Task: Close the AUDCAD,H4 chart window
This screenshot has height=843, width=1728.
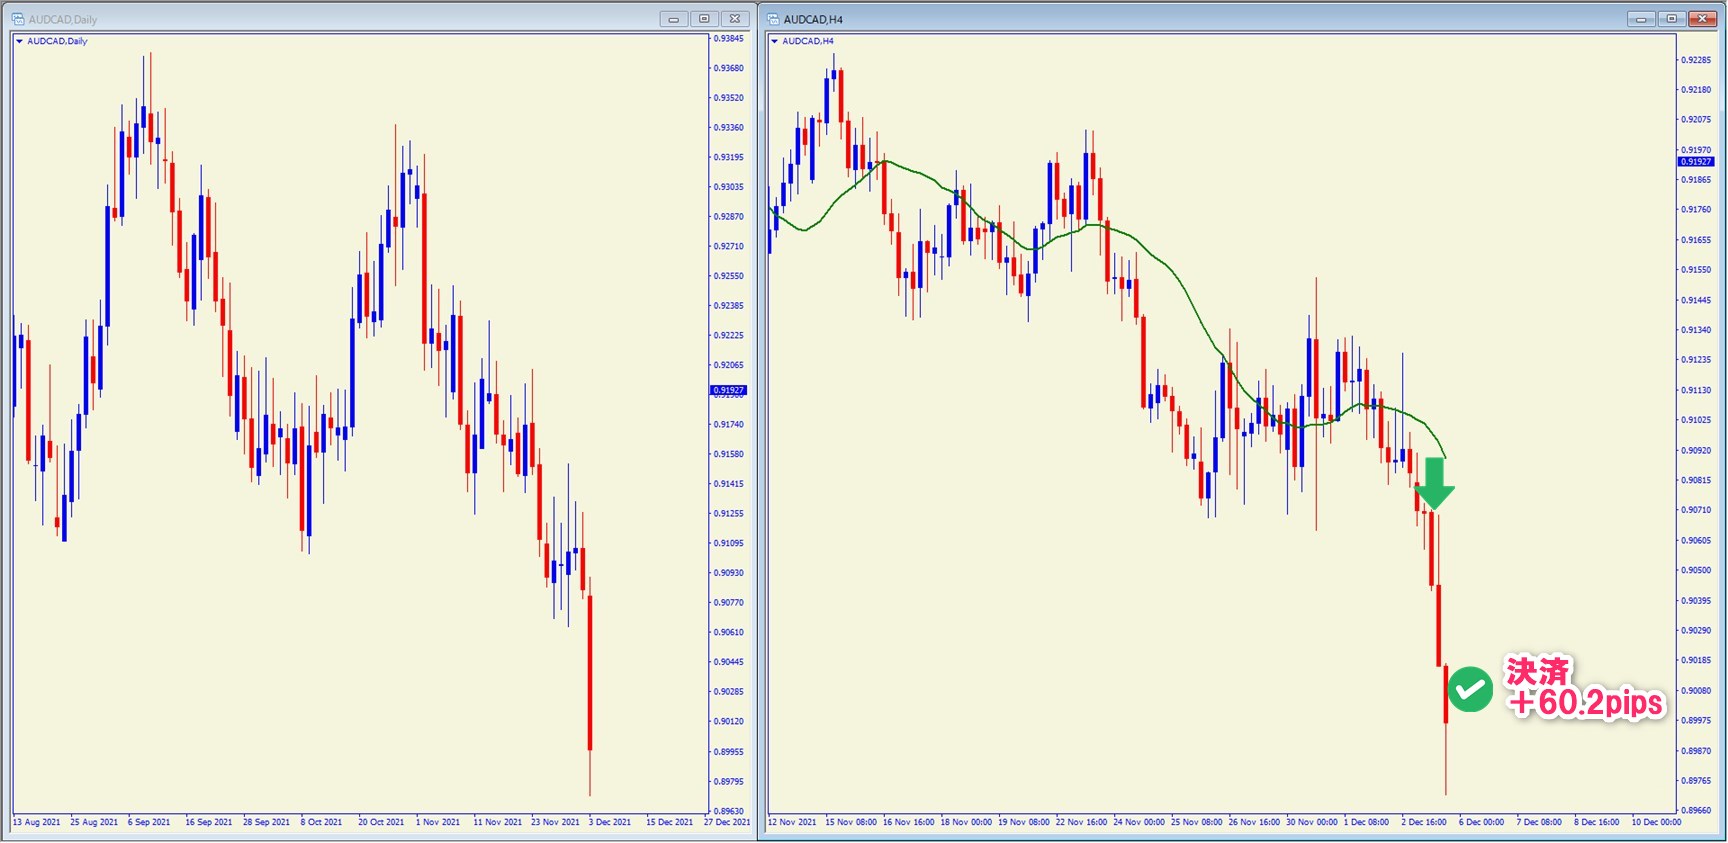Action: pyautogui.click(x=1702, y=19)
